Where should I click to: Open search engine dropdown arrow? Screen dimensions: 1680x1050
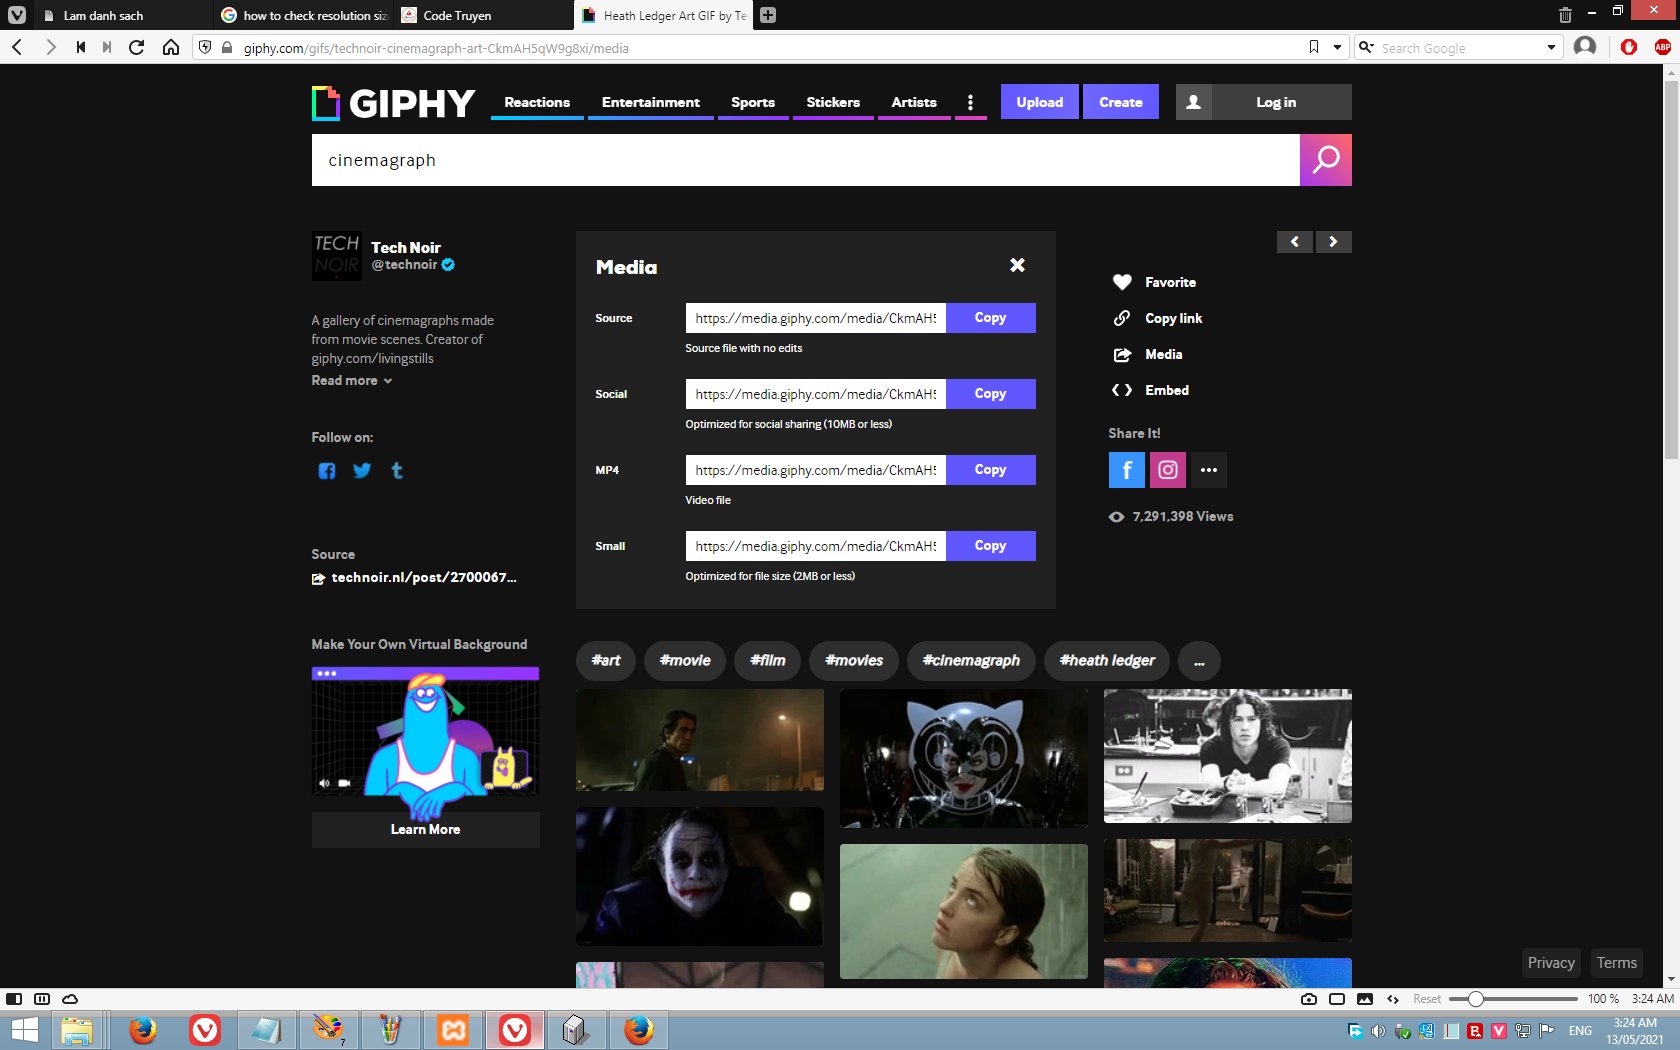(1551, 47)
